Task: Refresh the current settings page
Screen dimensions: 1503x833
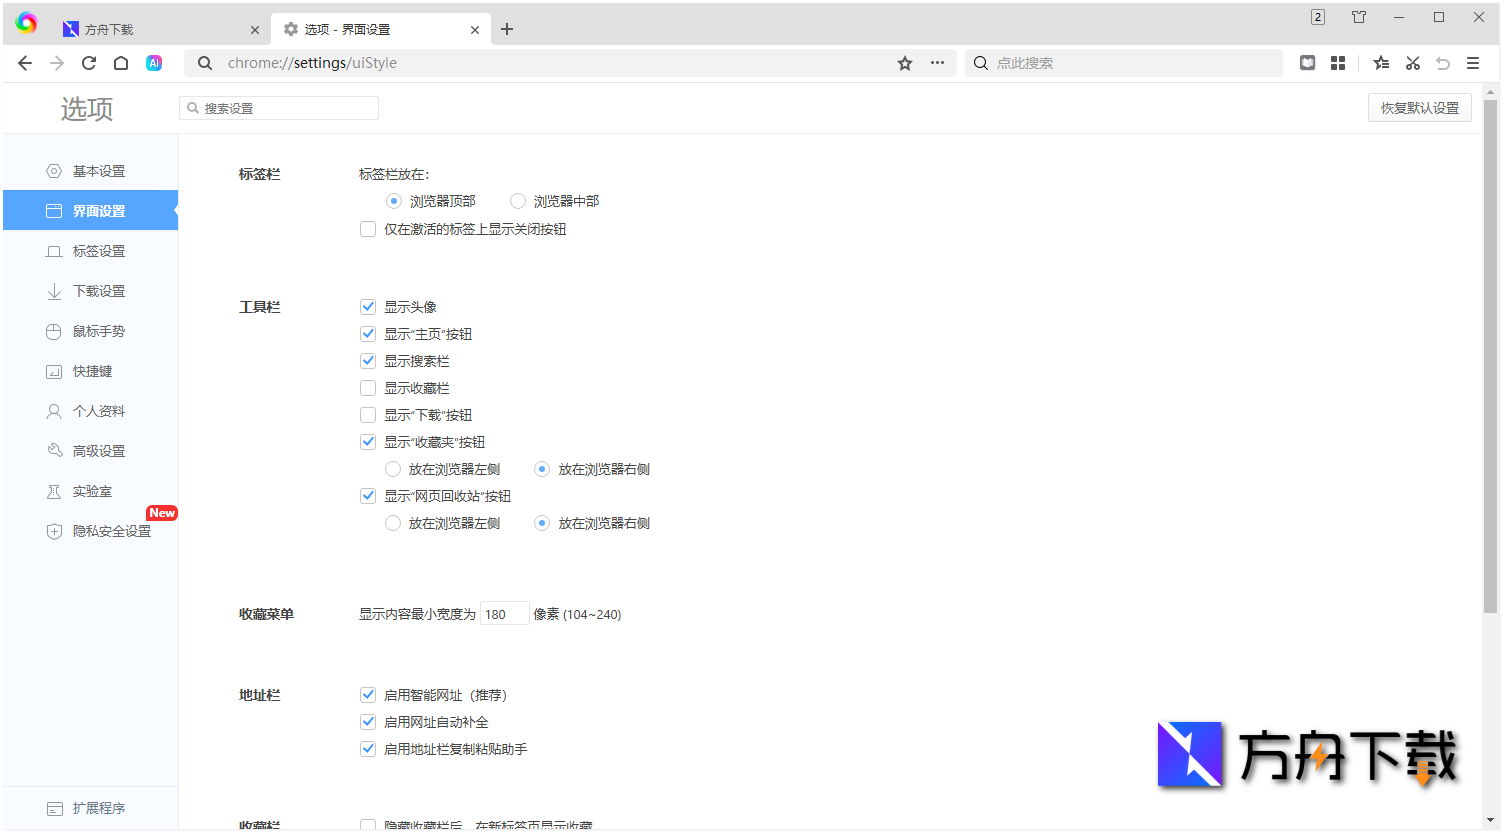Action: [x=88, y=62]
